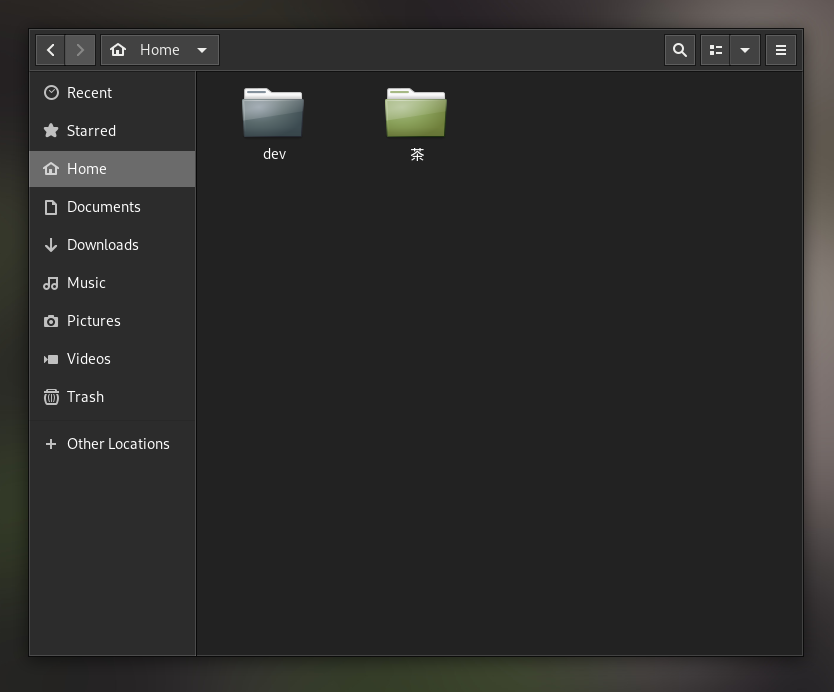Screen dimensions: 834x692
Task: Open Documents in the sidebar
Action: (x=112, y=207)
